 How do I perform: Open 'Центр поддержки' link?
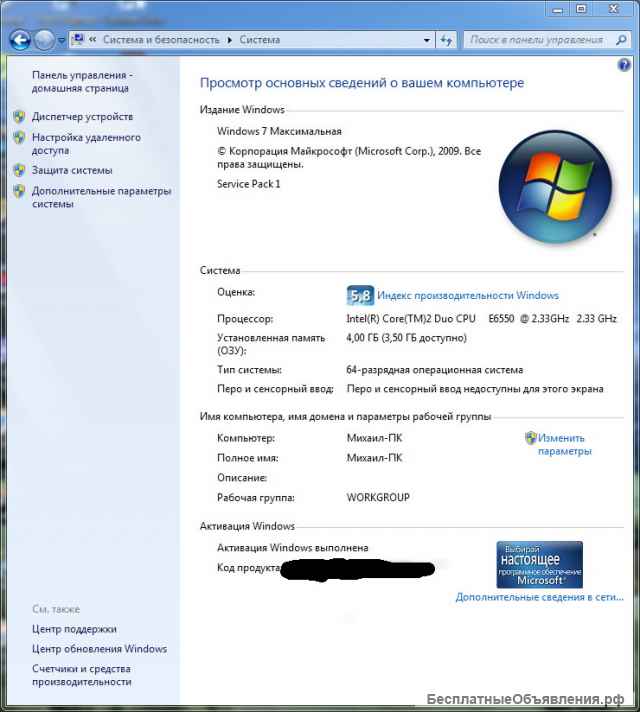tap(74, 629)
